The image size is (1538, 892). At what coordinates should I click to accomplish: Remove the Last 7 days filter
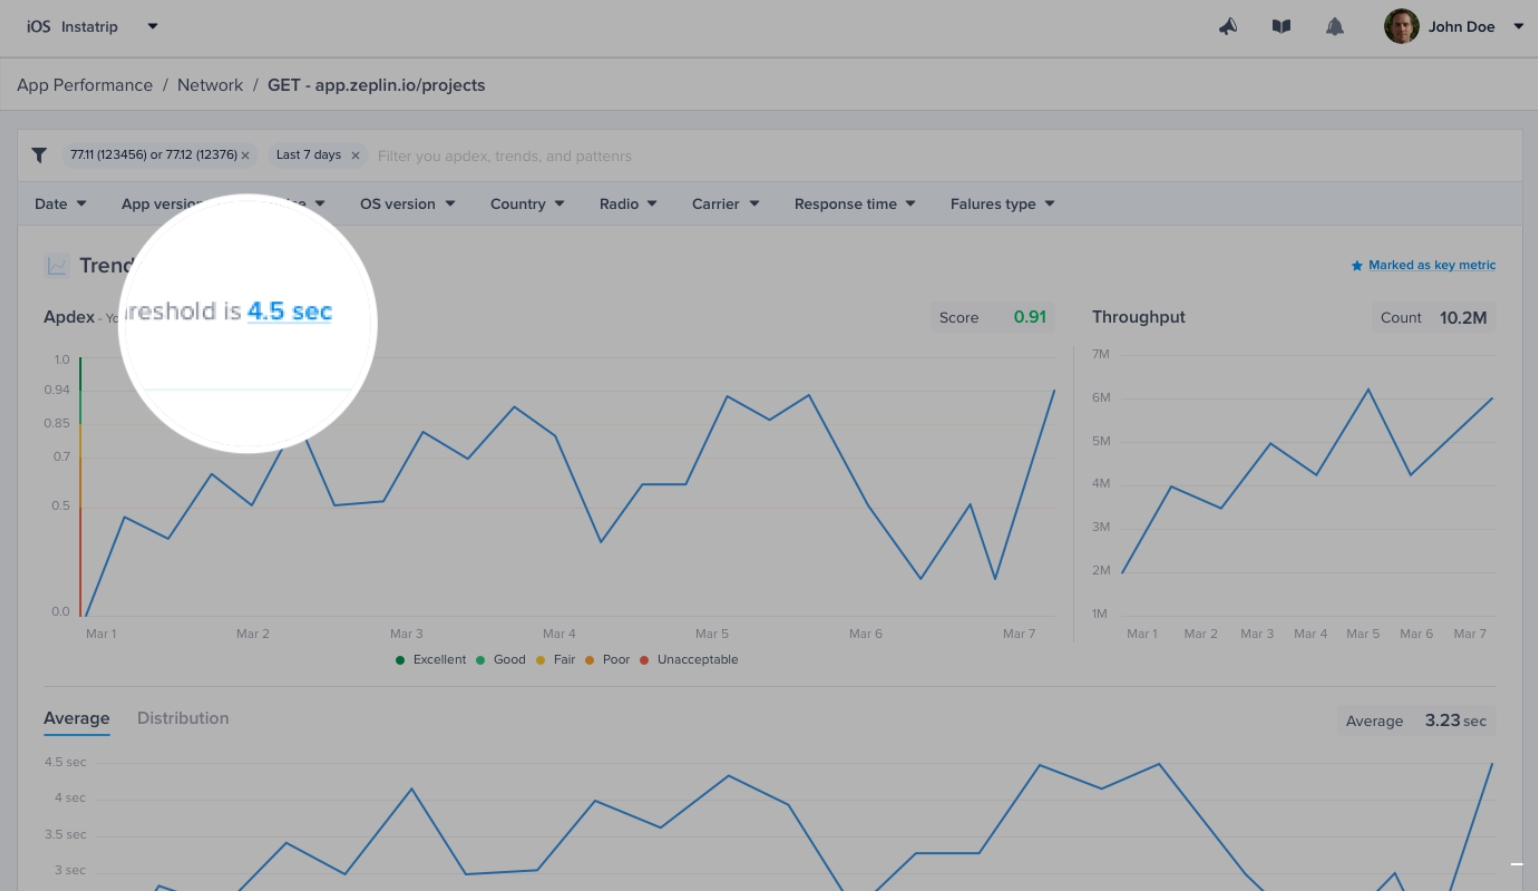pos(355,156)
